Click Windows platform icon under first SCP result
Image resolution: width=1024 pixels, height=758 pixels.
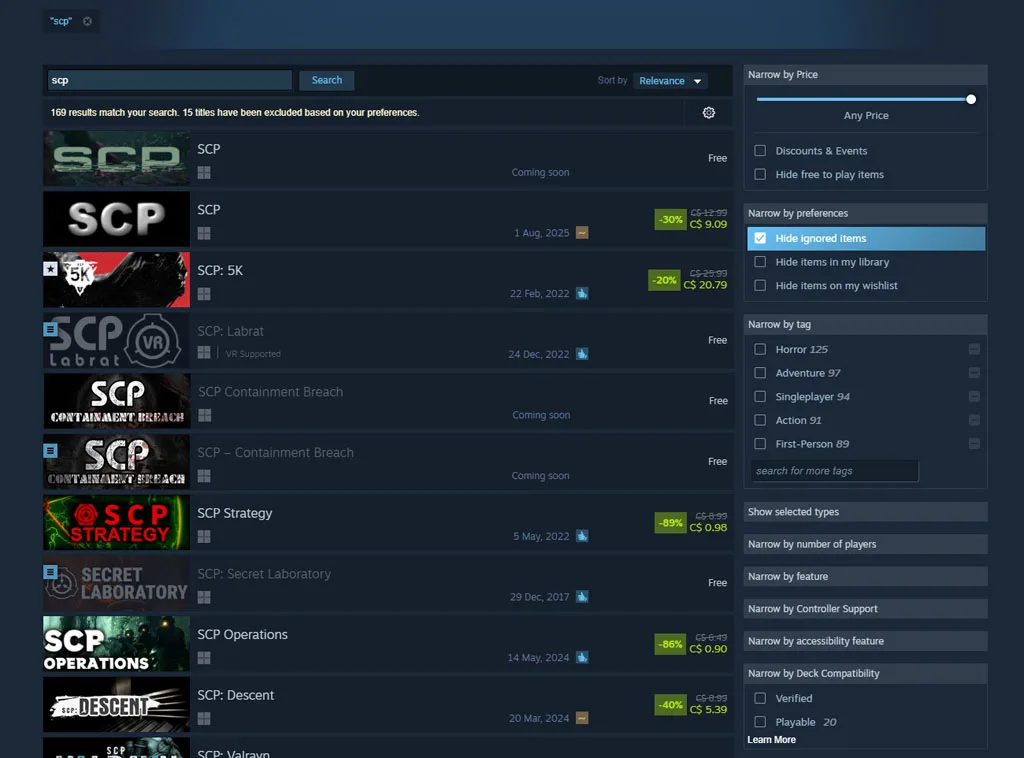pyautogui.click(x=204, y=172)
